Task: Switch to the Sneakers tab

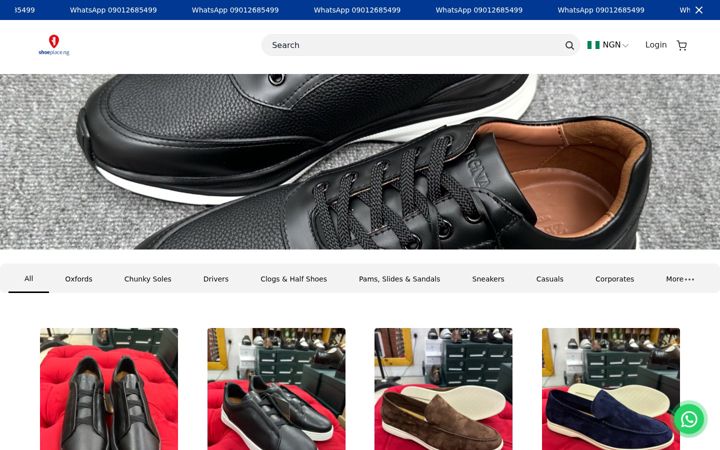Action: point(488,279)
